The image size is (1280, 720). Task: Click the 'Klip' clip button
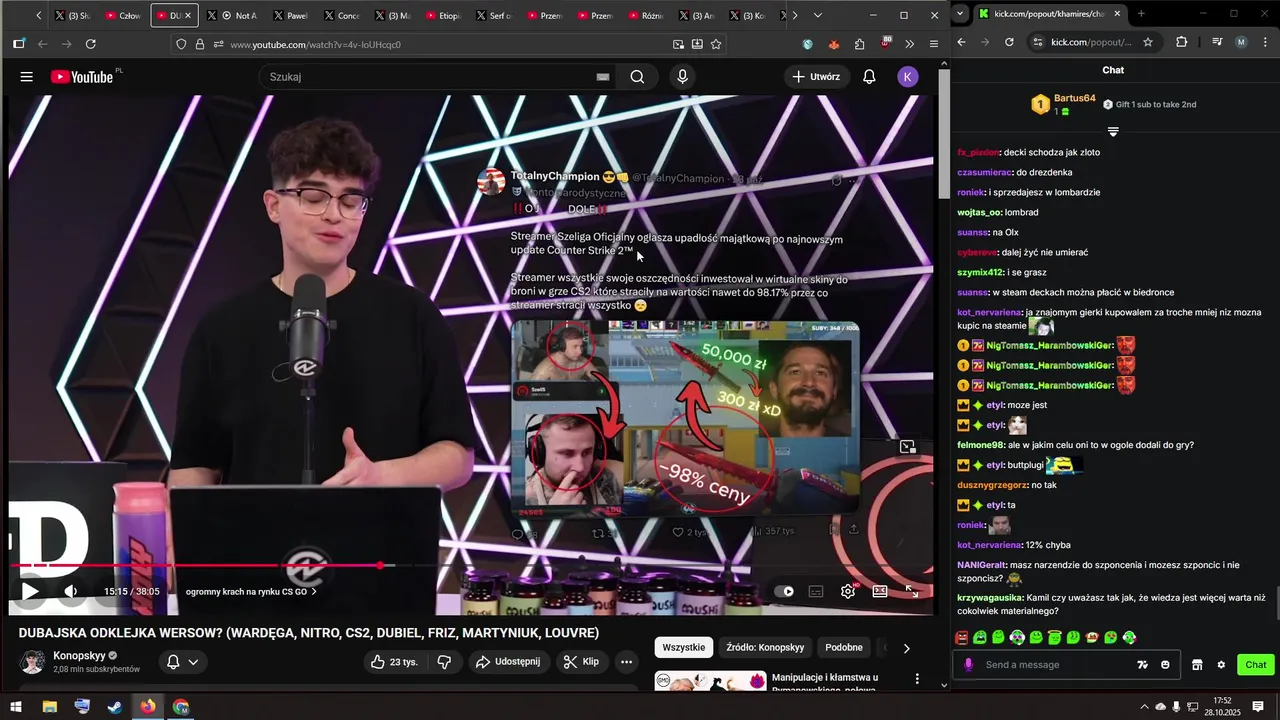coord(581,662)
